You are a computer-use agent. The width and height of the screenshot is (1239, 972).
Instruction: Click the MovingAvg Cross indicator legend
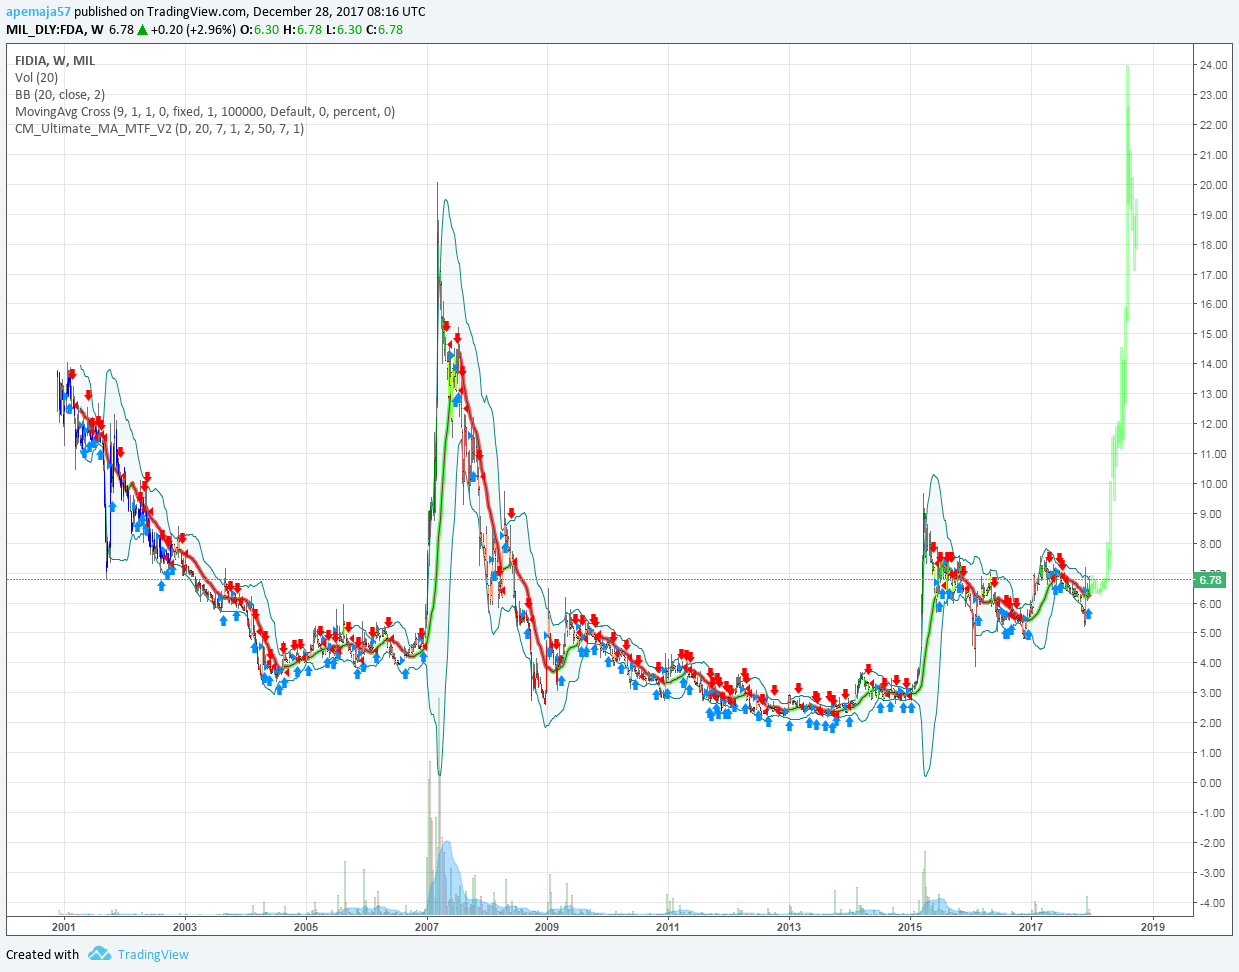click(205, 111)
